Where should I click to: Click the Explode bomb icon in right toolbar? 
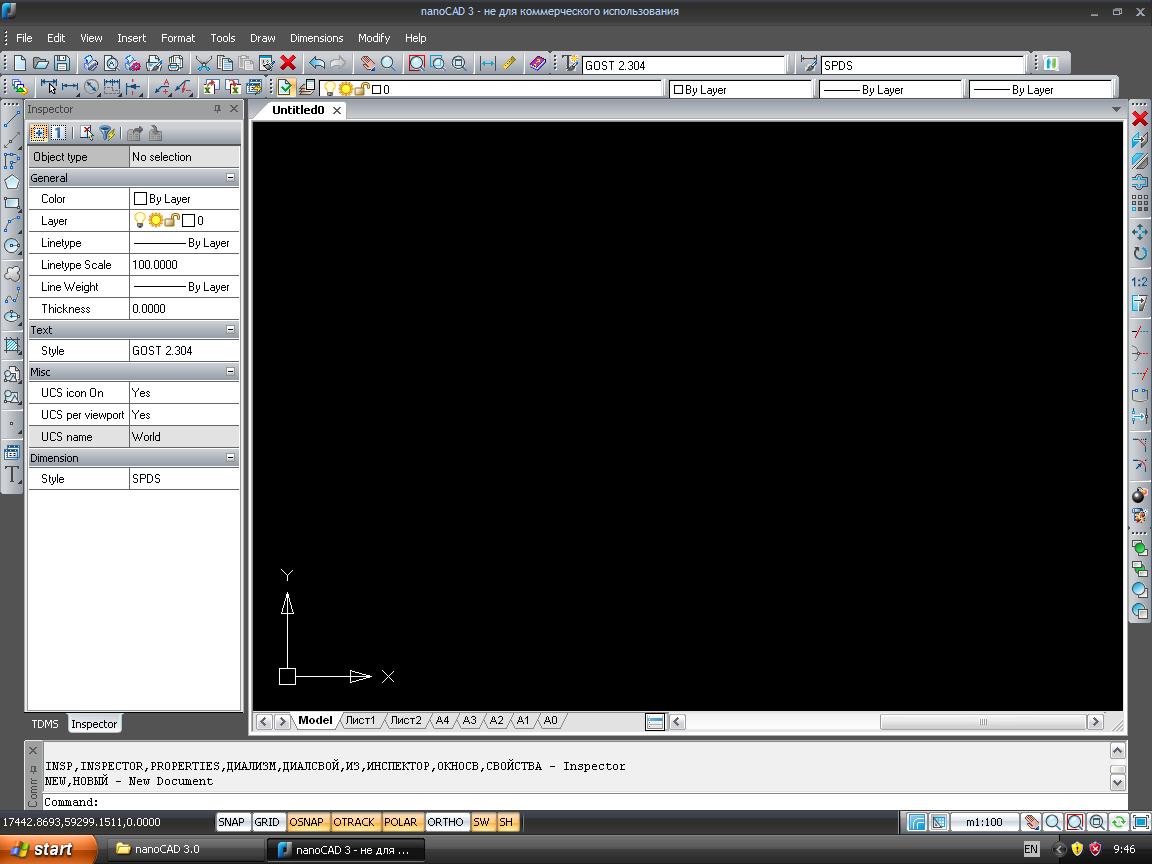pyautogui.click(x=1140, y=494)
